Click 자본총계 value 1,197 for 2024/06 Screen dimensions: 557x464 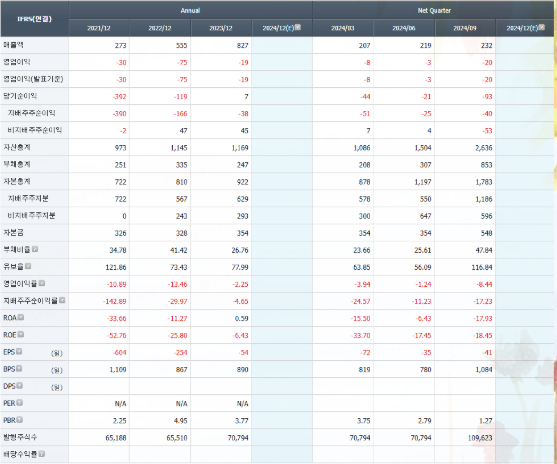(423, 182)
